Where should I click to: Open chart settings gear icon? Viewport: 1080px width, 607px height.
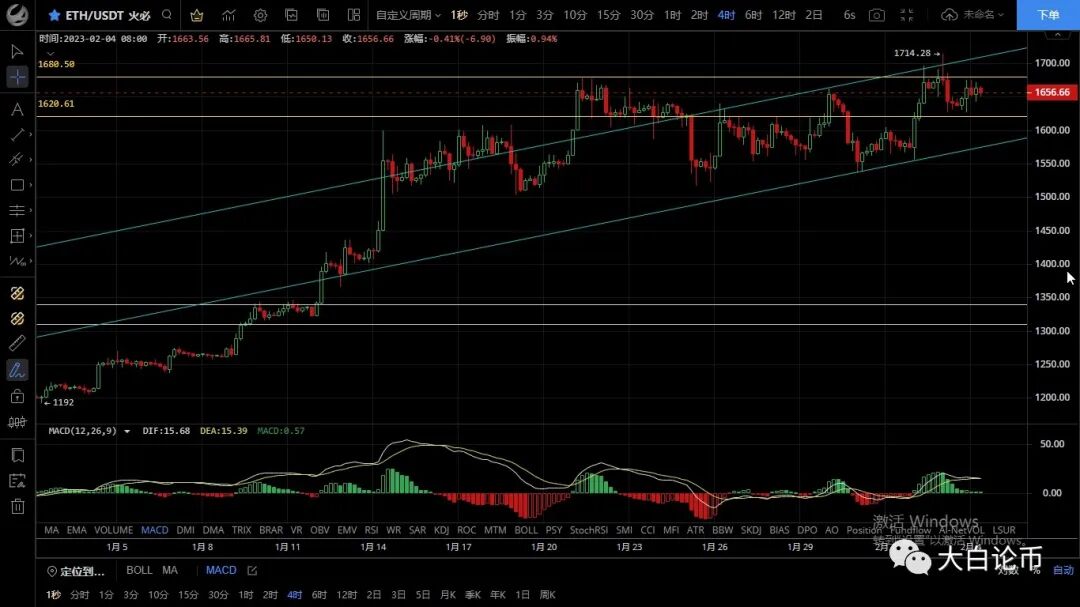tap(260, 14)
